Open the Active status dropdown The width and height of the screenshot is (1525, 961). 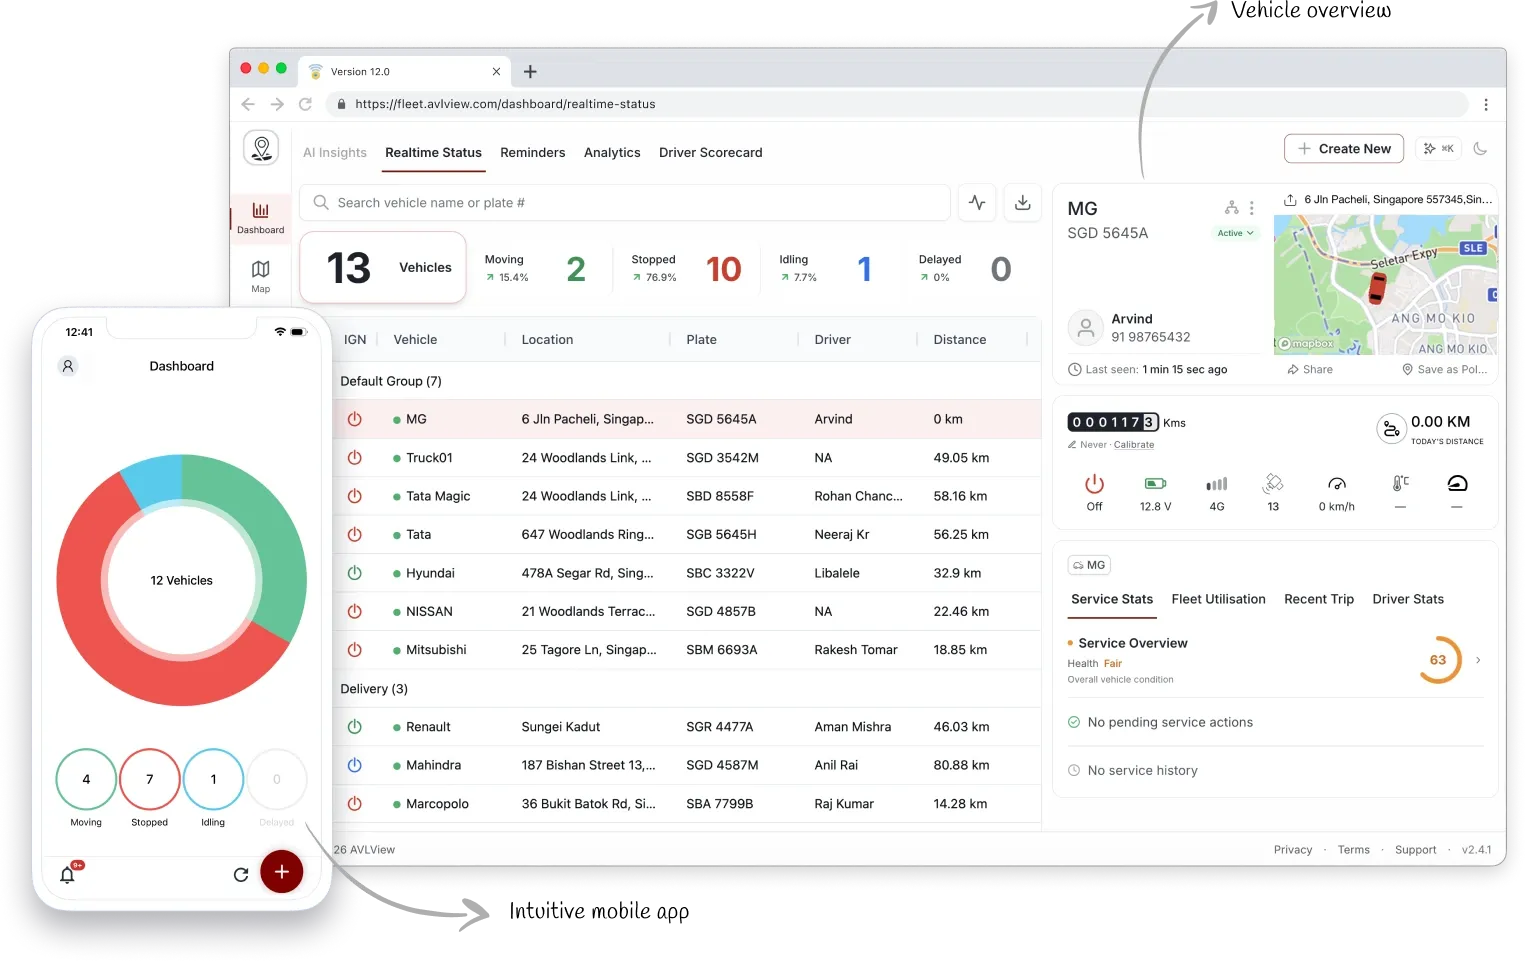(x=1235, y=233)
